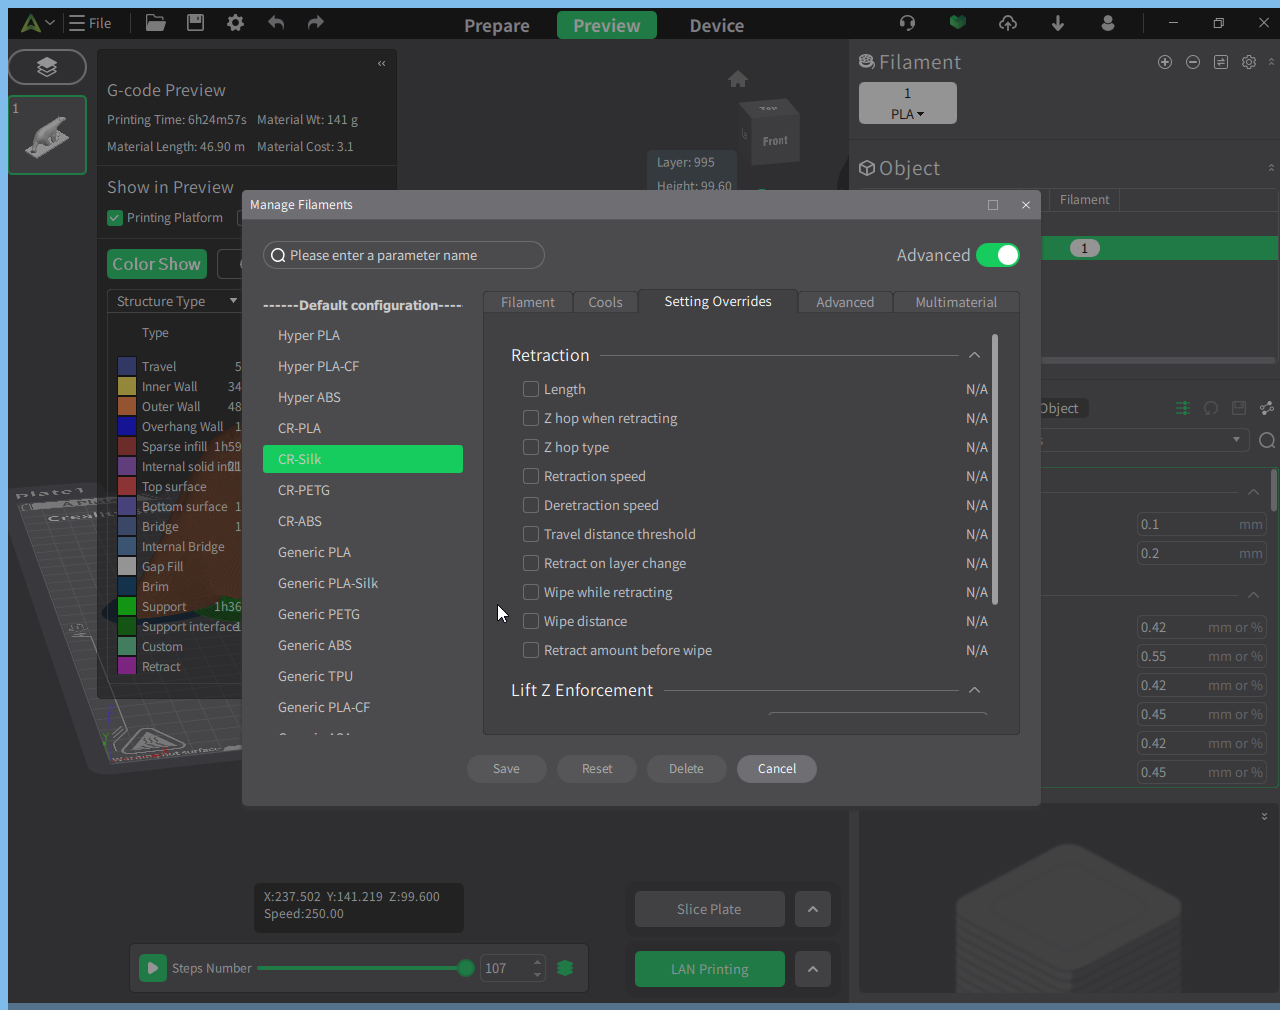Add a filament with the plus icon

(x=1165, y=62)
